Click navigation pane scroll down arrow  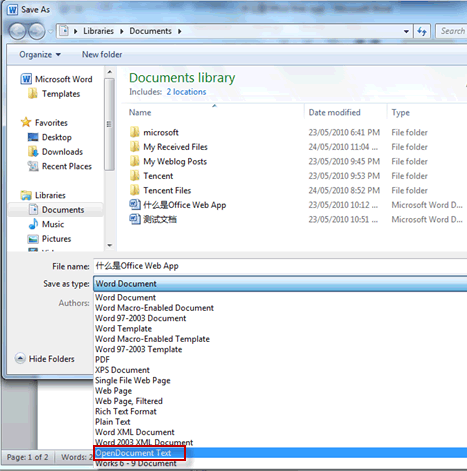click(109, 246)
